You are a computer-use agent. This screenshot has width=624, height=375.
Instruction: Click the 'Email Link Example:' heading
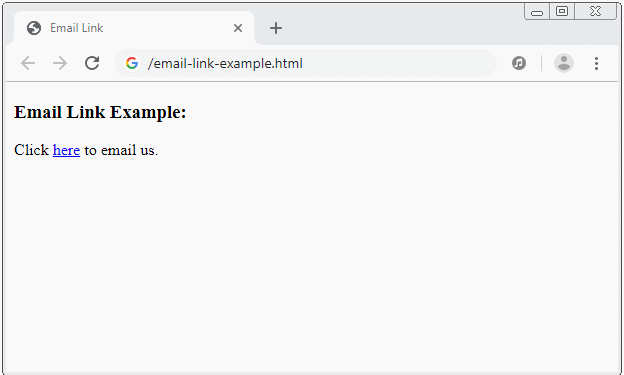(x=100, y=112)
